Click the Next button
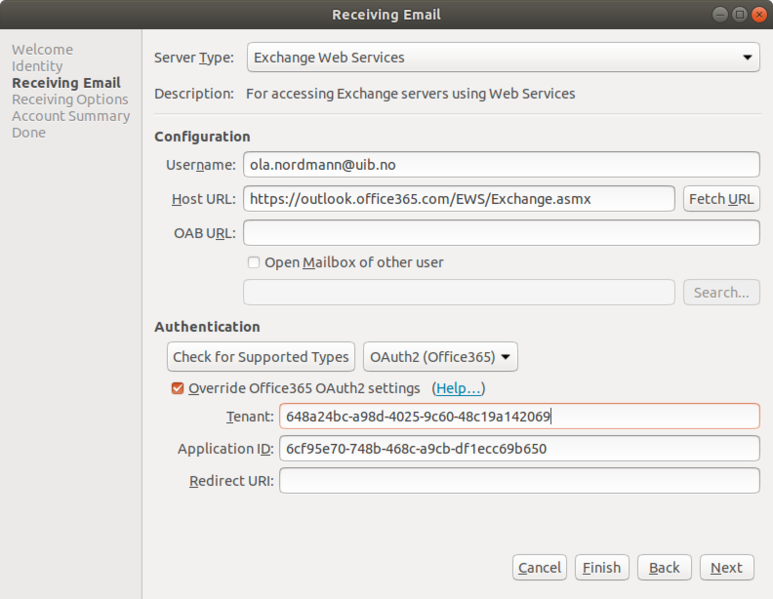 pos(727,567)
